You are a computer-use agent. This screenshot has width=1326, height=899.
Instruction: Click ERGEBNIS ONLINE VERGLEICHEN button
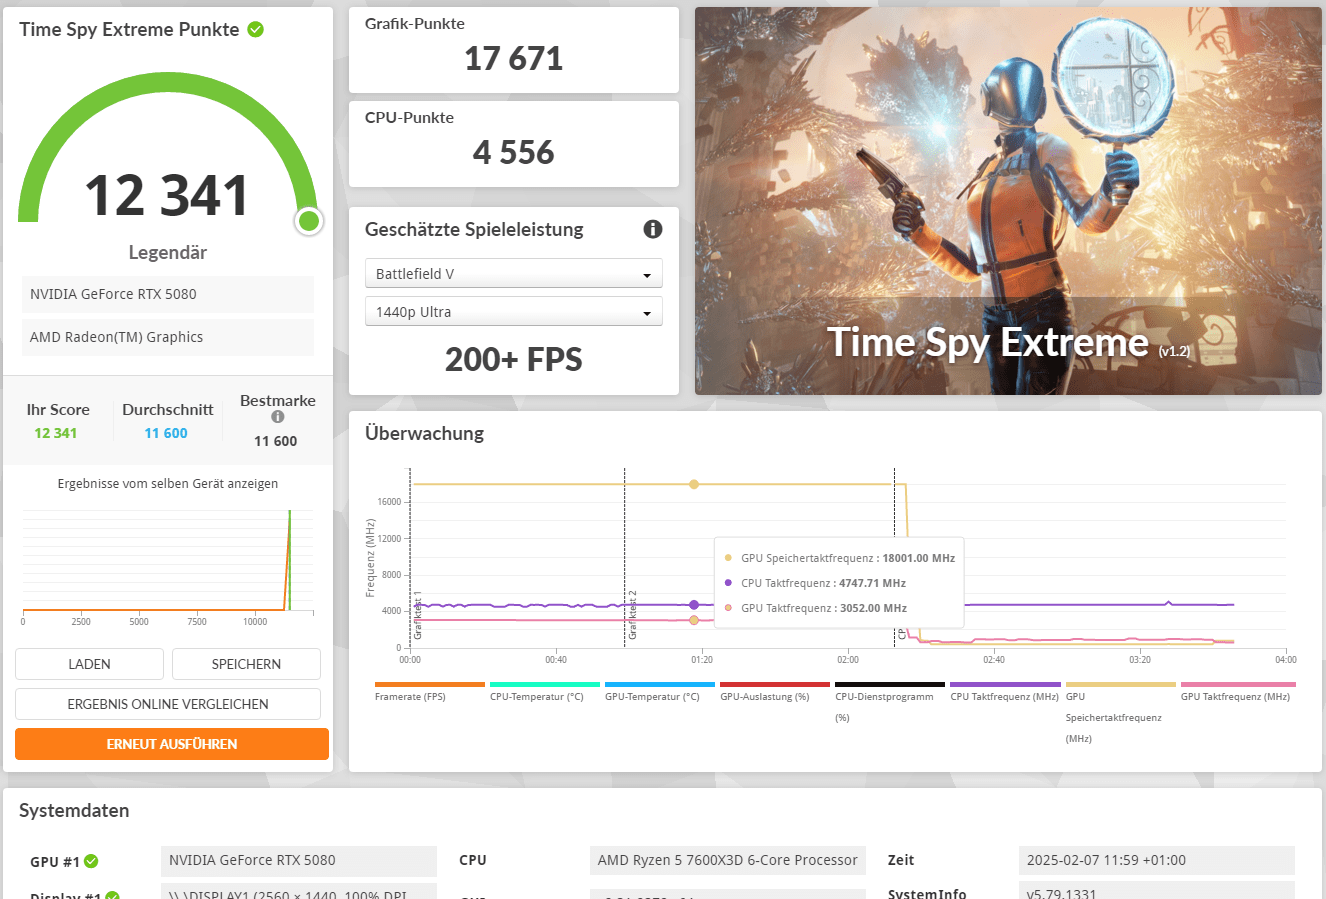tap(168, 704)
